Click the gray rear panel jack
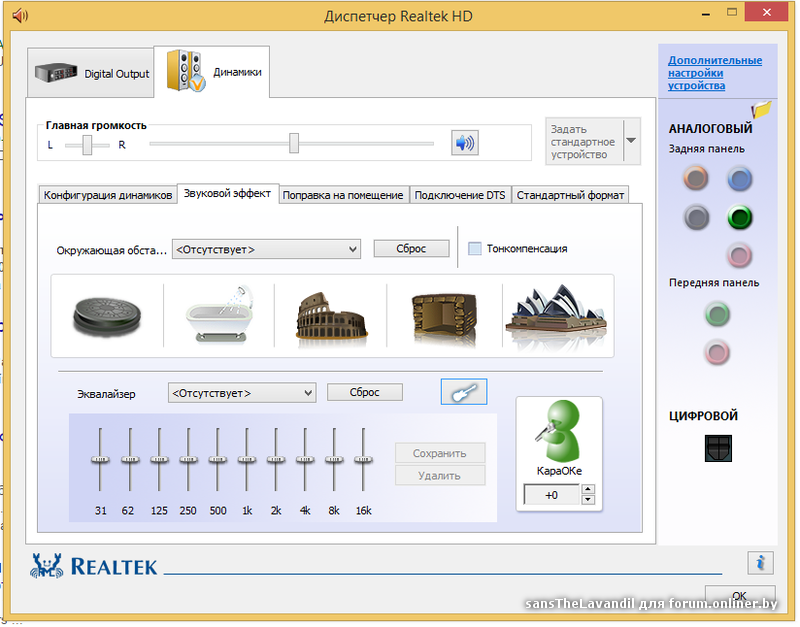 tap(697, 218)
